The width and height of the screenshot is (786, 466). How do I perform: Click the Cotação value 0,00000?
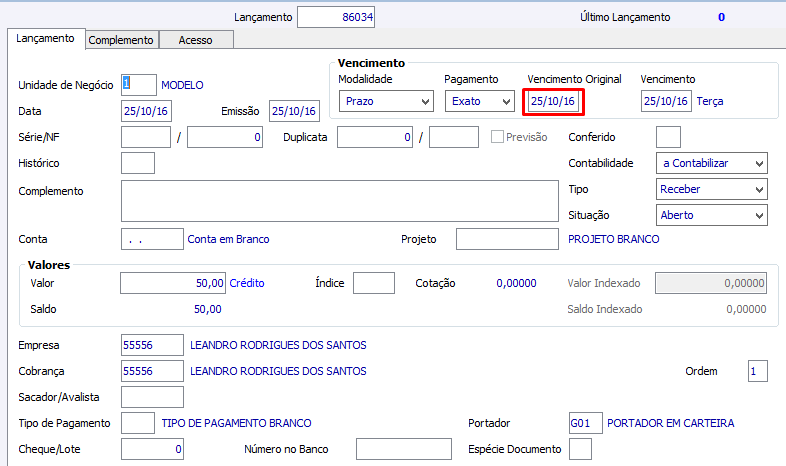point(516,284)
